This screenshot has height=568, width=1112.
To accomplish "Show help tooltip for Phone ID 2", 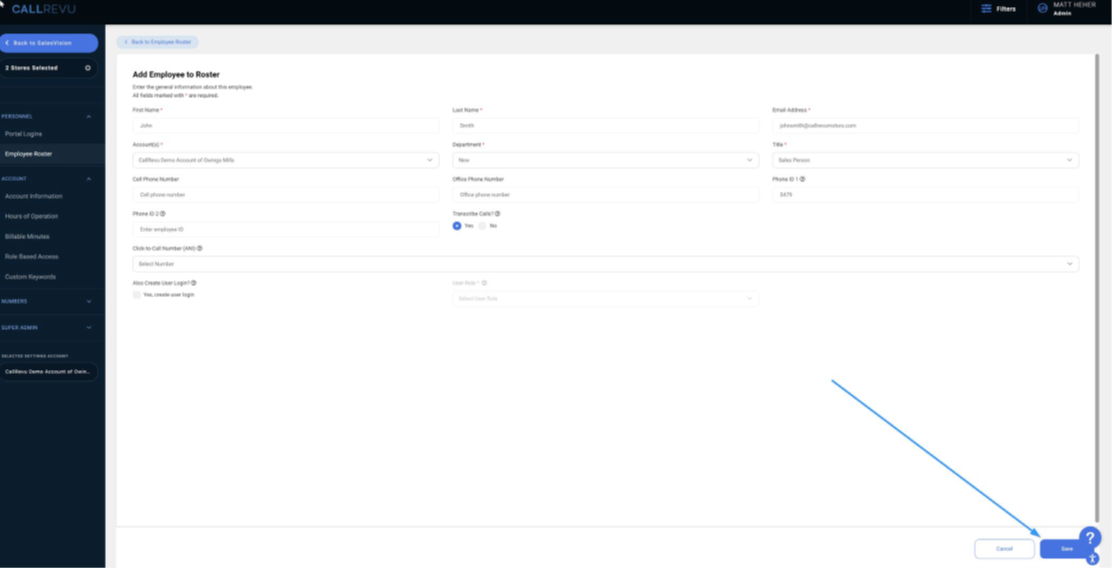I will [162, 213].
